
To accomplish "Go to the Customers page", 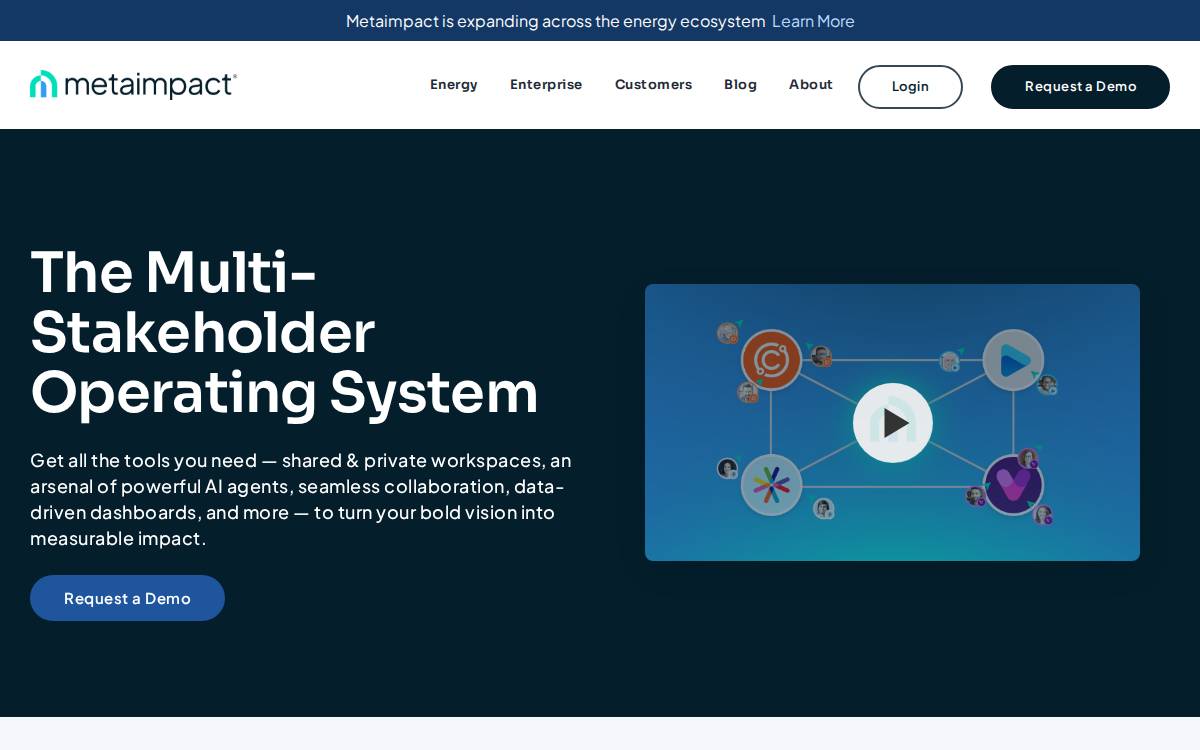I will (x=653, y=85).
